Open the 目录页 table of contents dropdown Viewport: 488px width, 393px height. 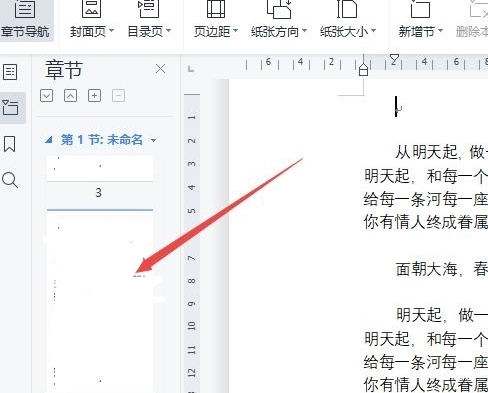tap(149, 32)
